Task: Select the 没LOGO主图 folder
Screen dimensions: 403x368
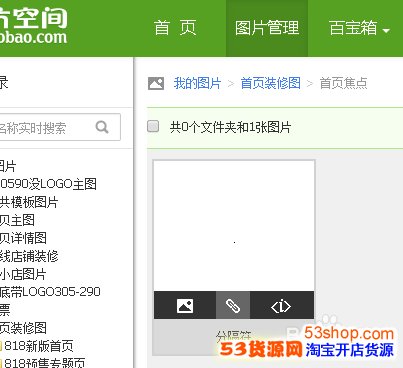Action: (48, 184)
